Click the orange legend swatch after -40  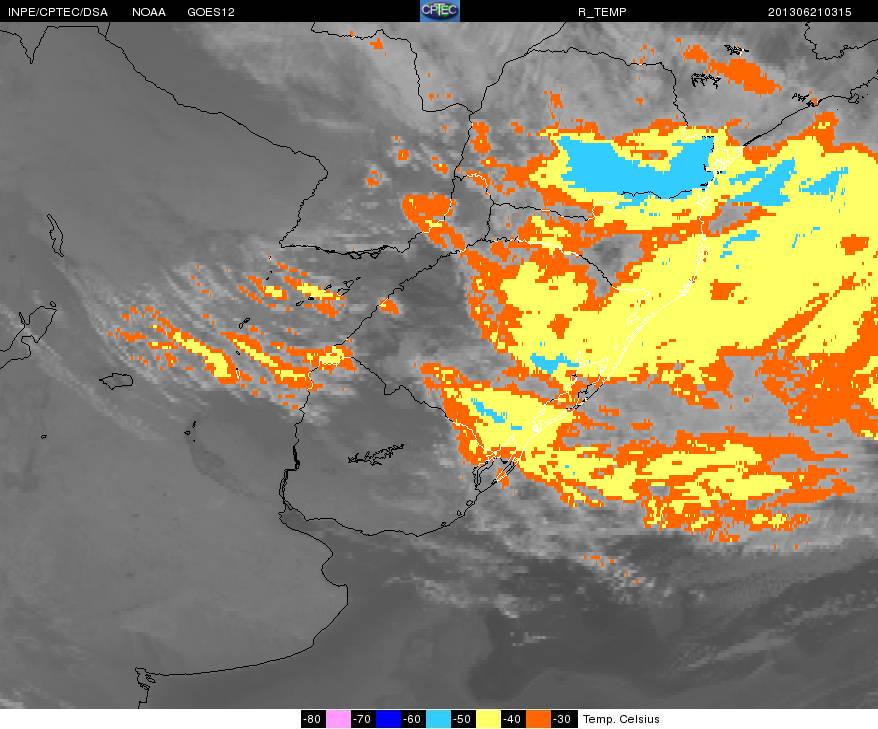click(x=538, y=719)
